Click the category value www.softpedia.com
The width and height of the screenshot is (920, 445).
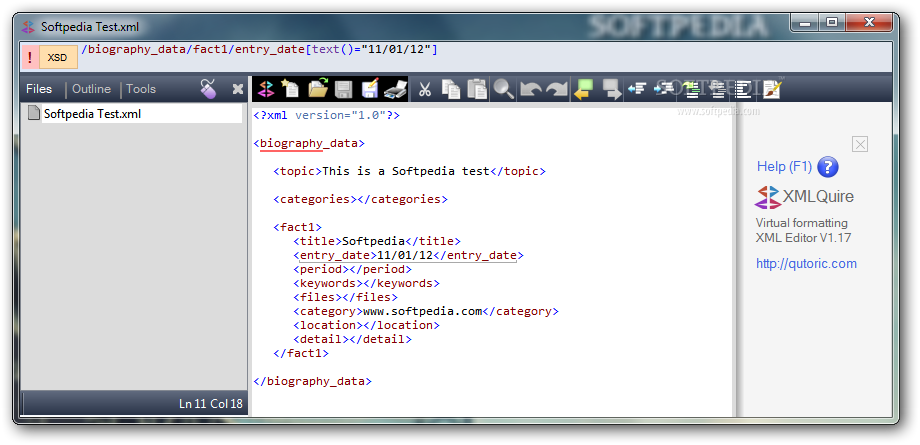point(422,312)
